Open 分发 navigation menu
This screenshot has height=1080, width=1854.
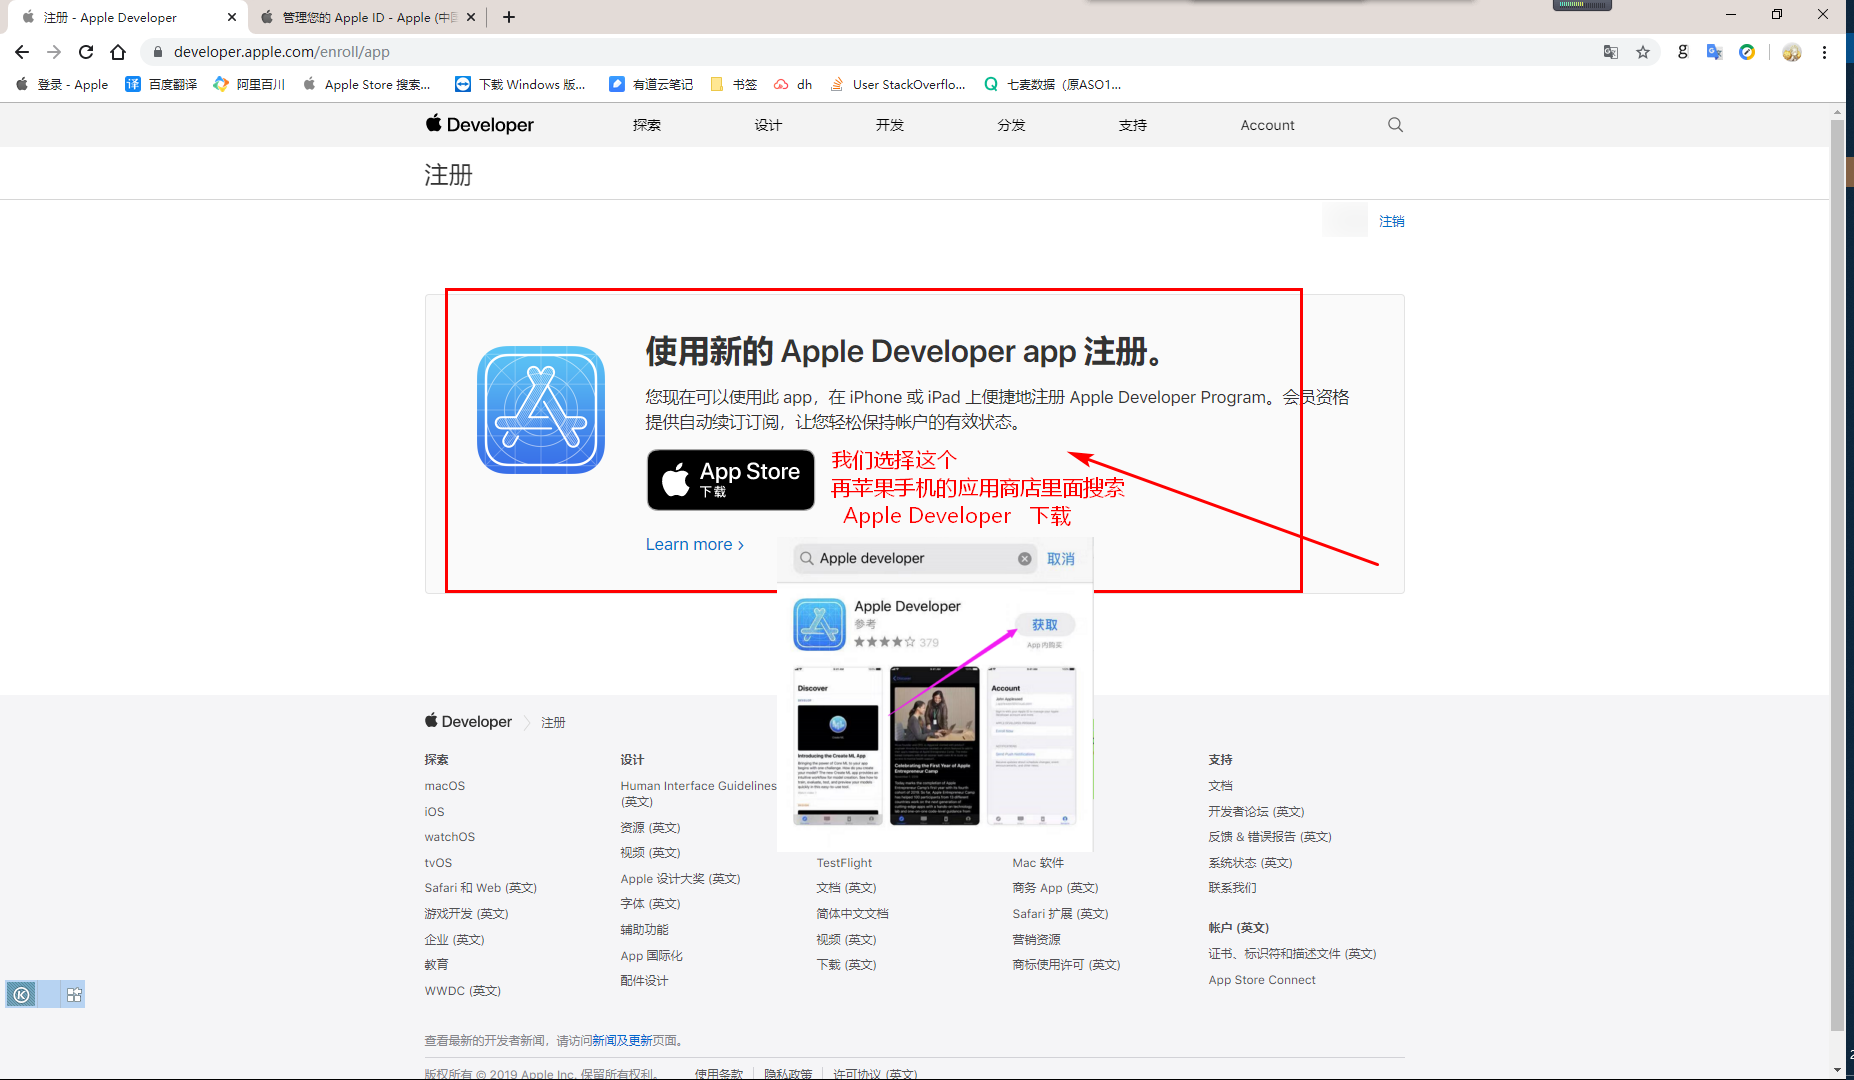pos(1011,125)
